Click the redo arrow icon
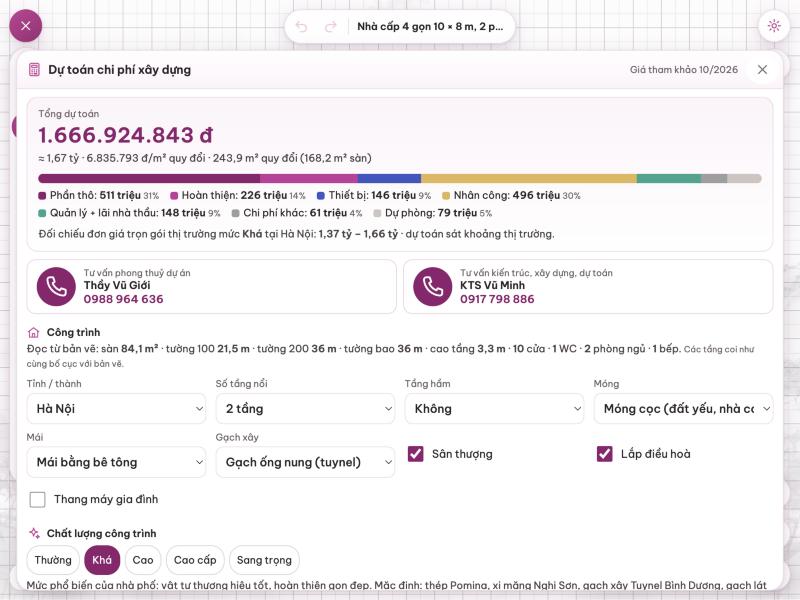Viewport: 800px width, 600px height. click(x=331, y=27)
